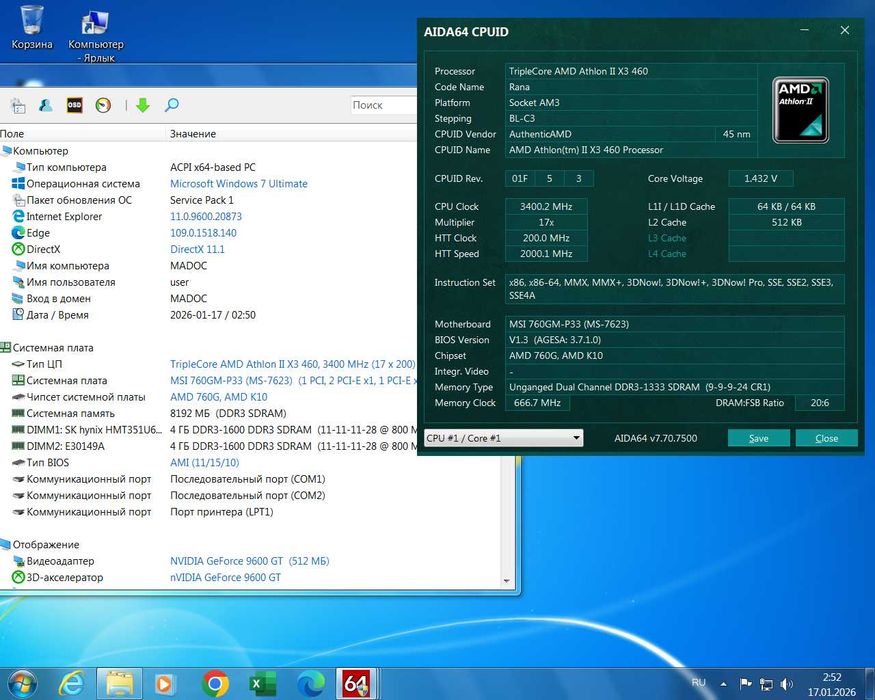Select the Имя компьютера row
This screenshot has width=875, height=700.
pos(209,266)
